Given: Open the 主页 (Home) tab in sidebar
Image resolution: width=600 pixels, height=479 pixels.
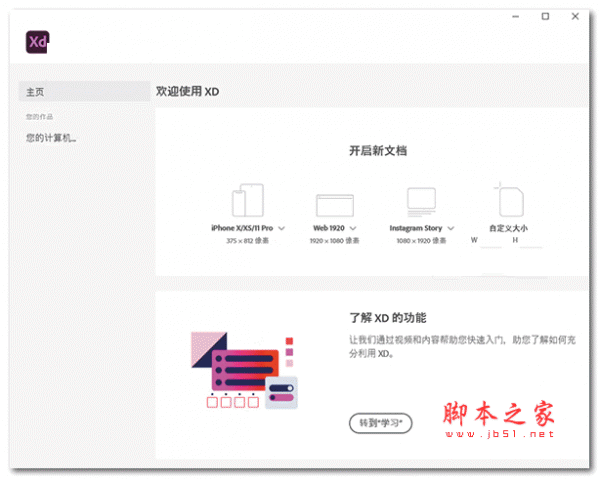Looking at the screenshot, I should [85, 91].
